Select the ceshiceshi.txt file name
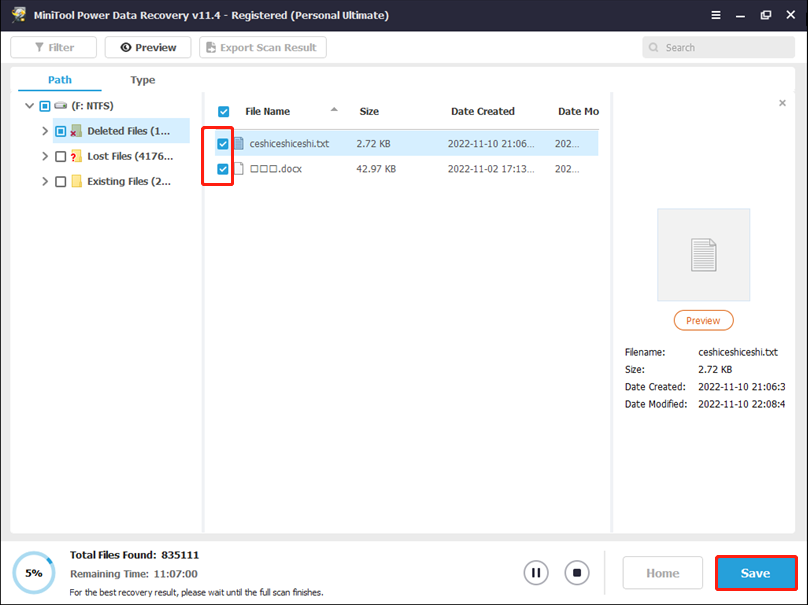 coord(289,144)
